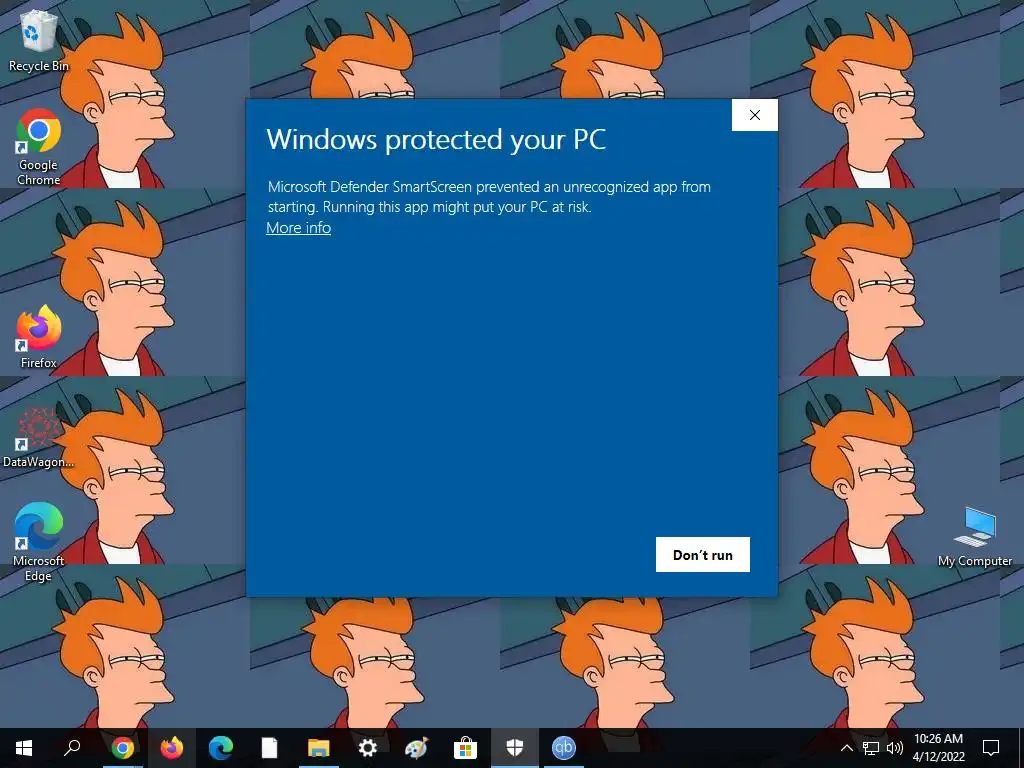Click More info in SmartScreen dialog
The image size is (1024, 768).
(298, 228)
